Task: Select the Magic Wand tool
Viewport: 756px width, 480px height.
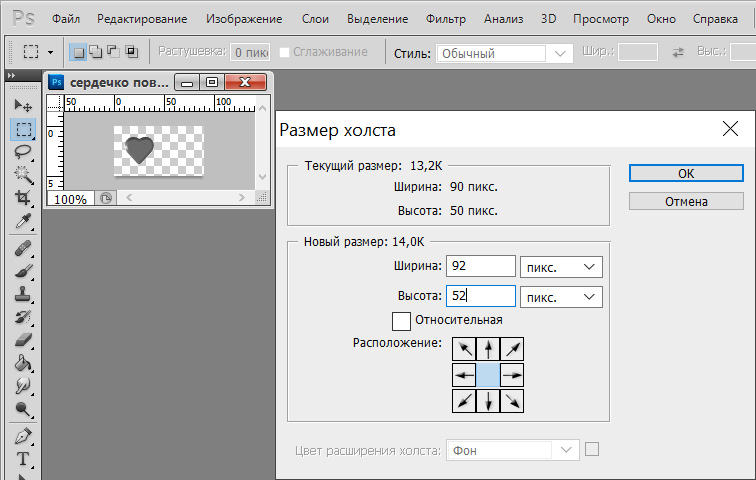Action: click(23, 175)
